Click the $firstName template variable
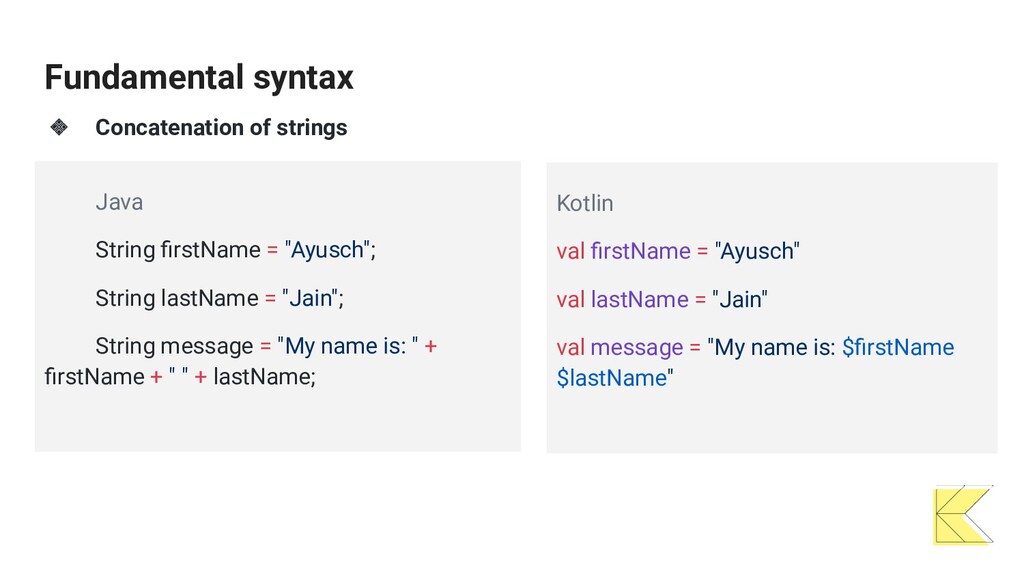Viewport: 1024px width, 576px height. 898,347
